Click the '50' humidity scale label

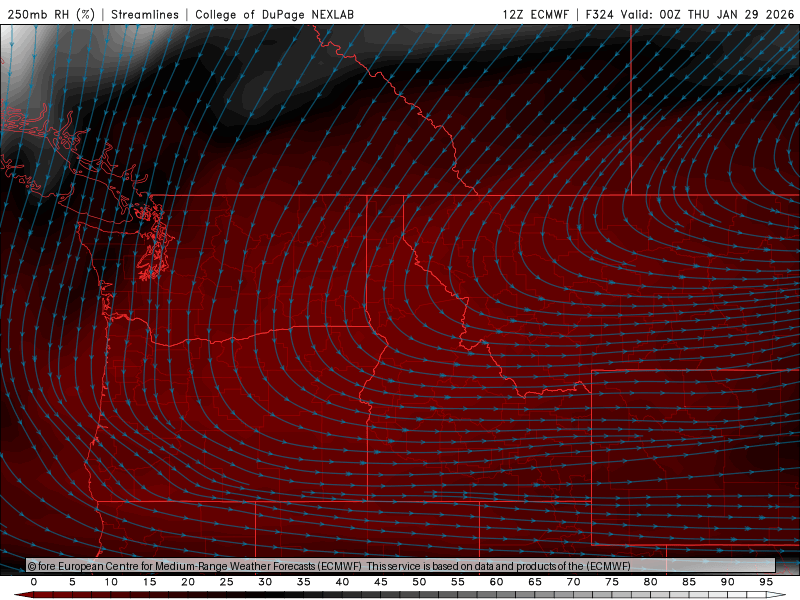pos(419,582)
